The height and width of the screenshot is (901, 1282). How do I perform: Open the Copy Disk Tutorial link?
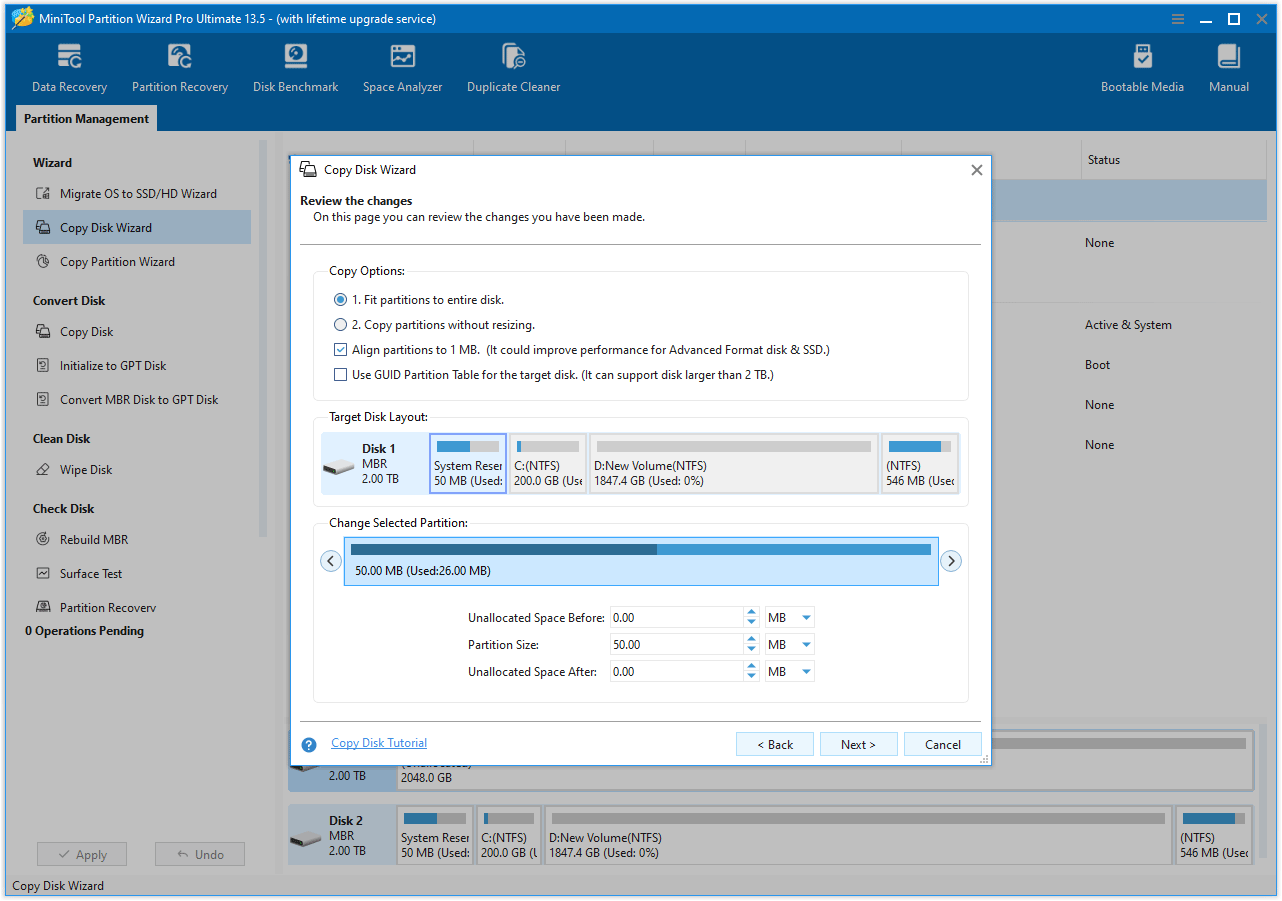click(378, 742)
